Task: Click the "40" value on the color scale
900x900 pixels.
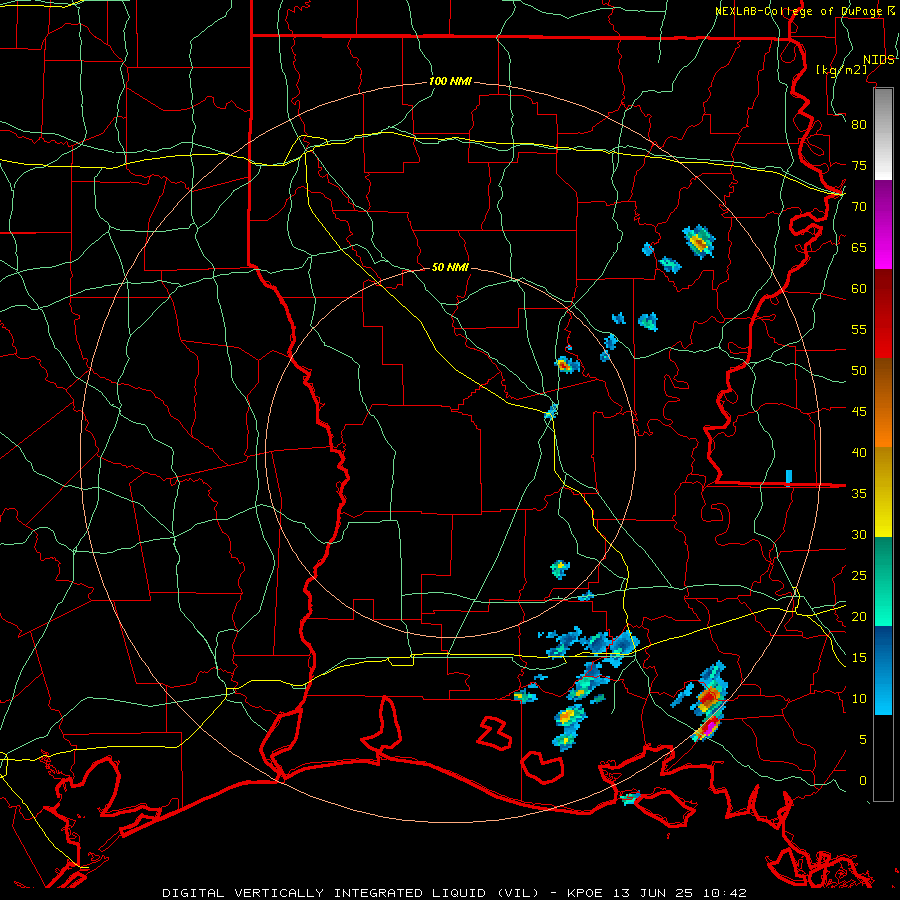Action: [x=859, y=452]
